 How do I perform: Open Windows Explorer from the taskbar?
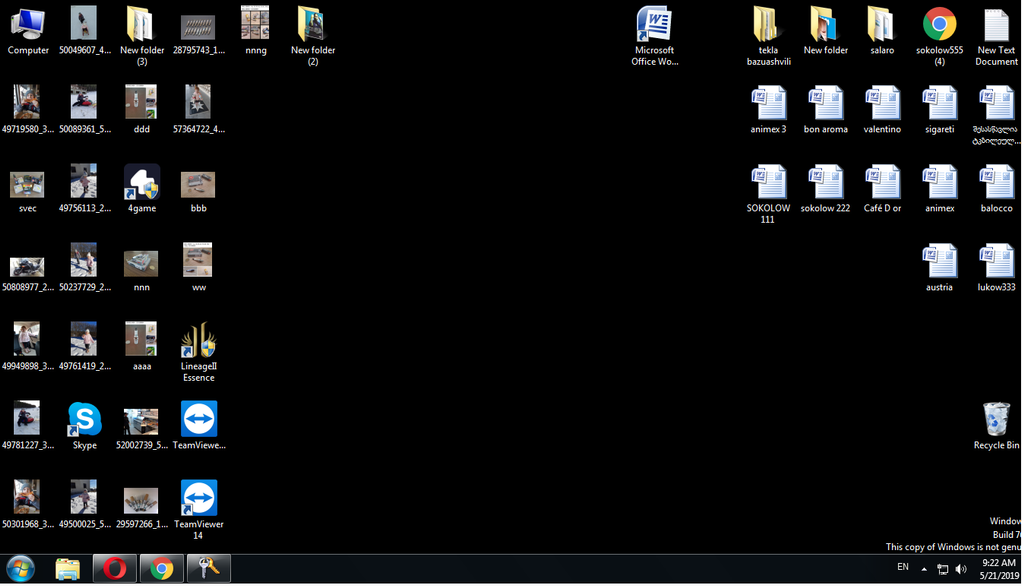click(x=67, y=568)
